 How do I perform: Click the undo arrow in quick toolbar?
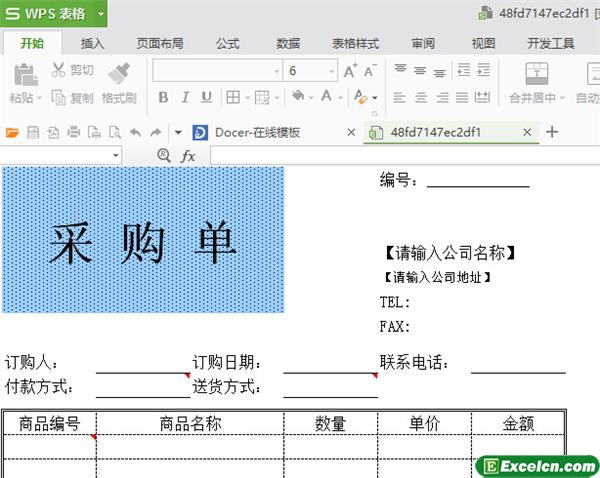(x=135, y=132)
